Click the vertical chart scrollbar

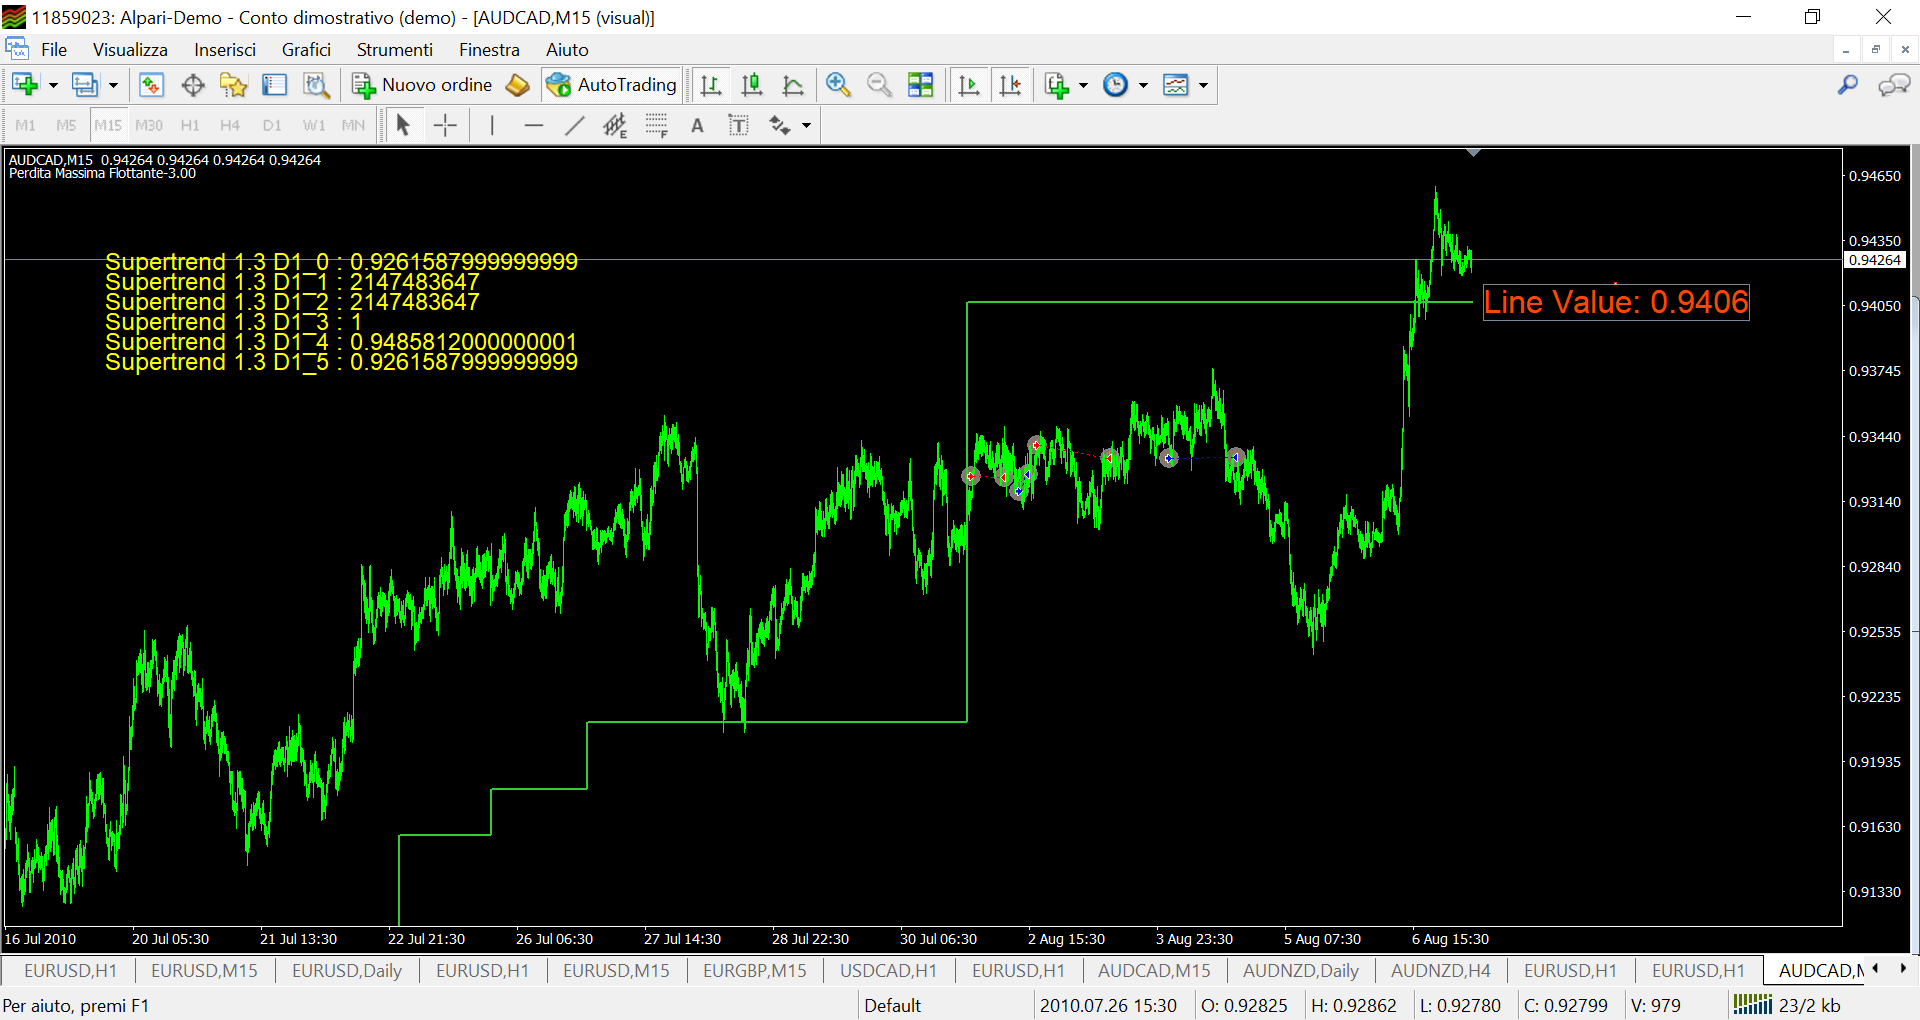[x=1914, y=548]
